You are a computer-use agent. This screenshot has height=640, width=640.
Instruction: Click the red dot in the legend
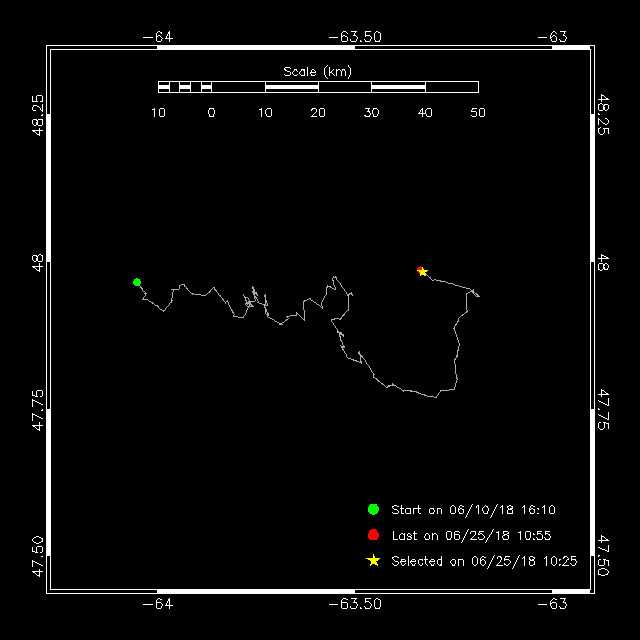373,535
